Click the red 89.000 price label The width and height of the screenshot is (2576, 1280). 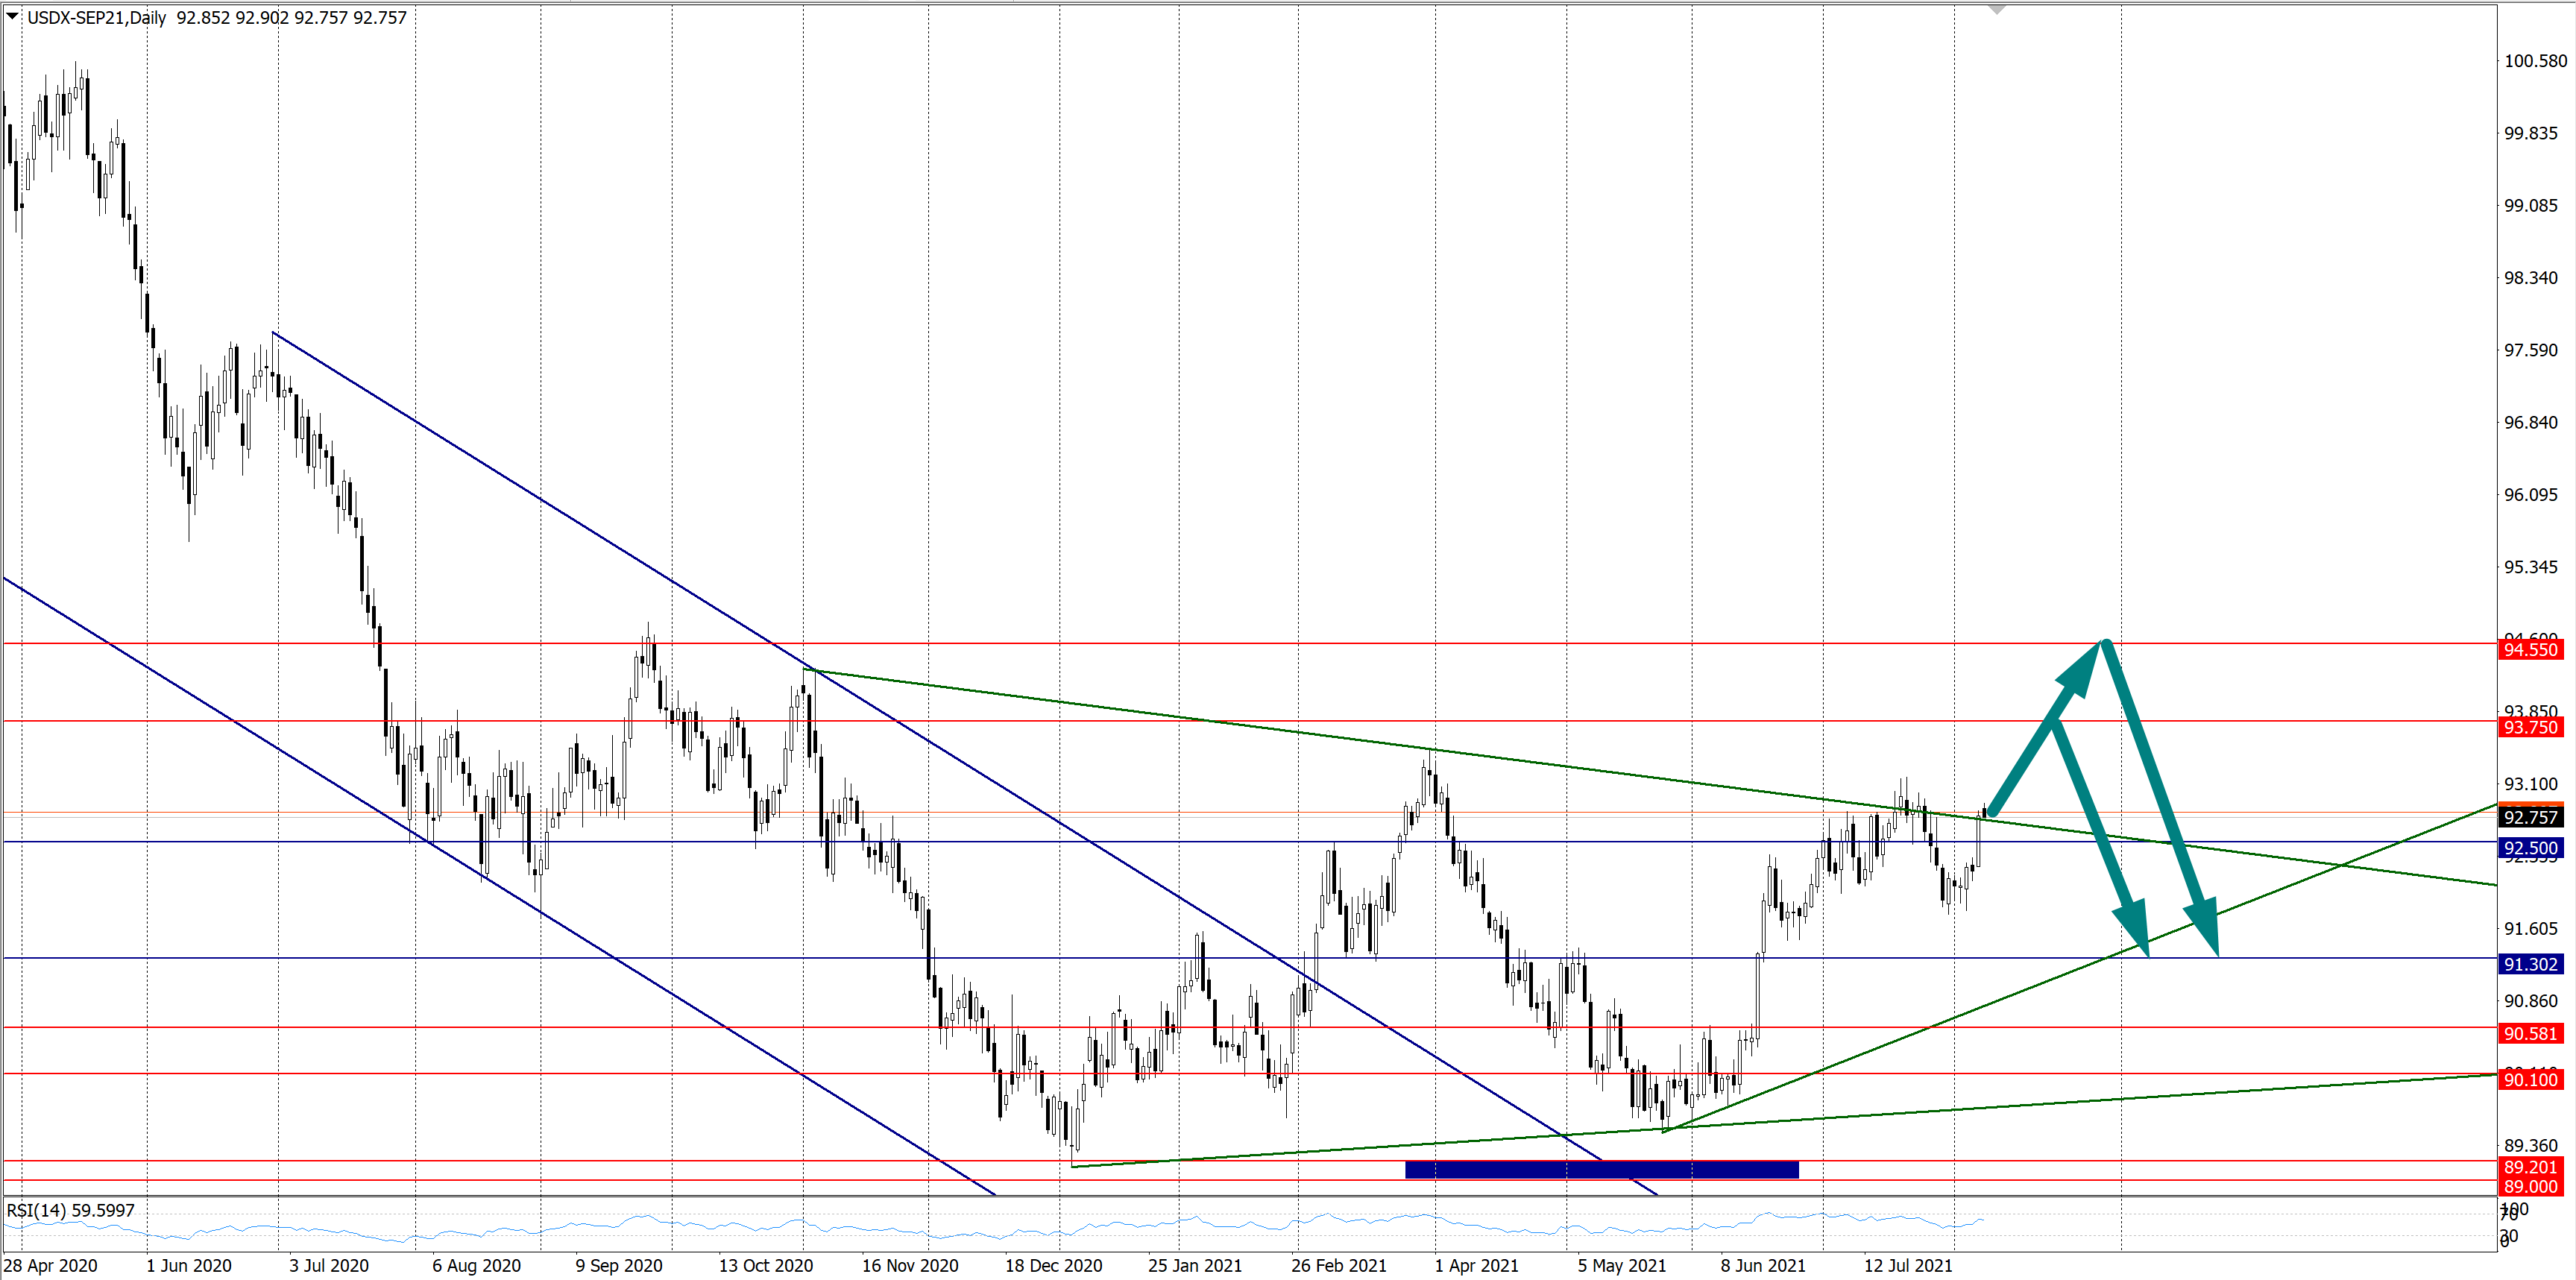tap(2530, 1187)
